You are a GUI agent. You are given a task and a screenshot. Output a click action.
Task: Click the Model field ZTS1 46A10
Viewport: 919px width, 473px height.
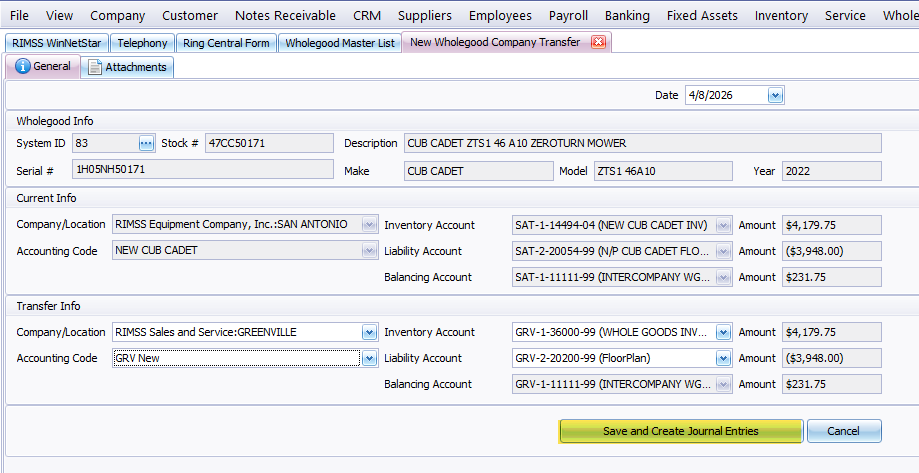coord(663,171)
